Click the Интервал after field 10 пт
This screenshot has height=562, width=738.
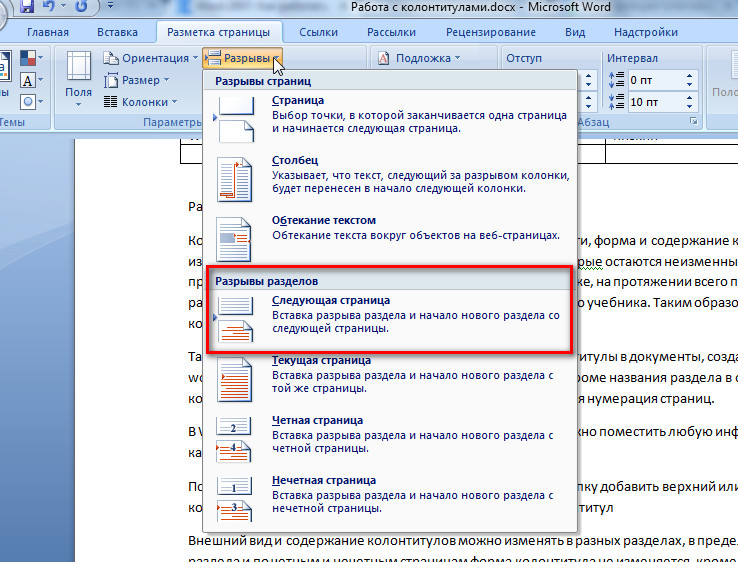pyautogui.click(x=657, y=102)
